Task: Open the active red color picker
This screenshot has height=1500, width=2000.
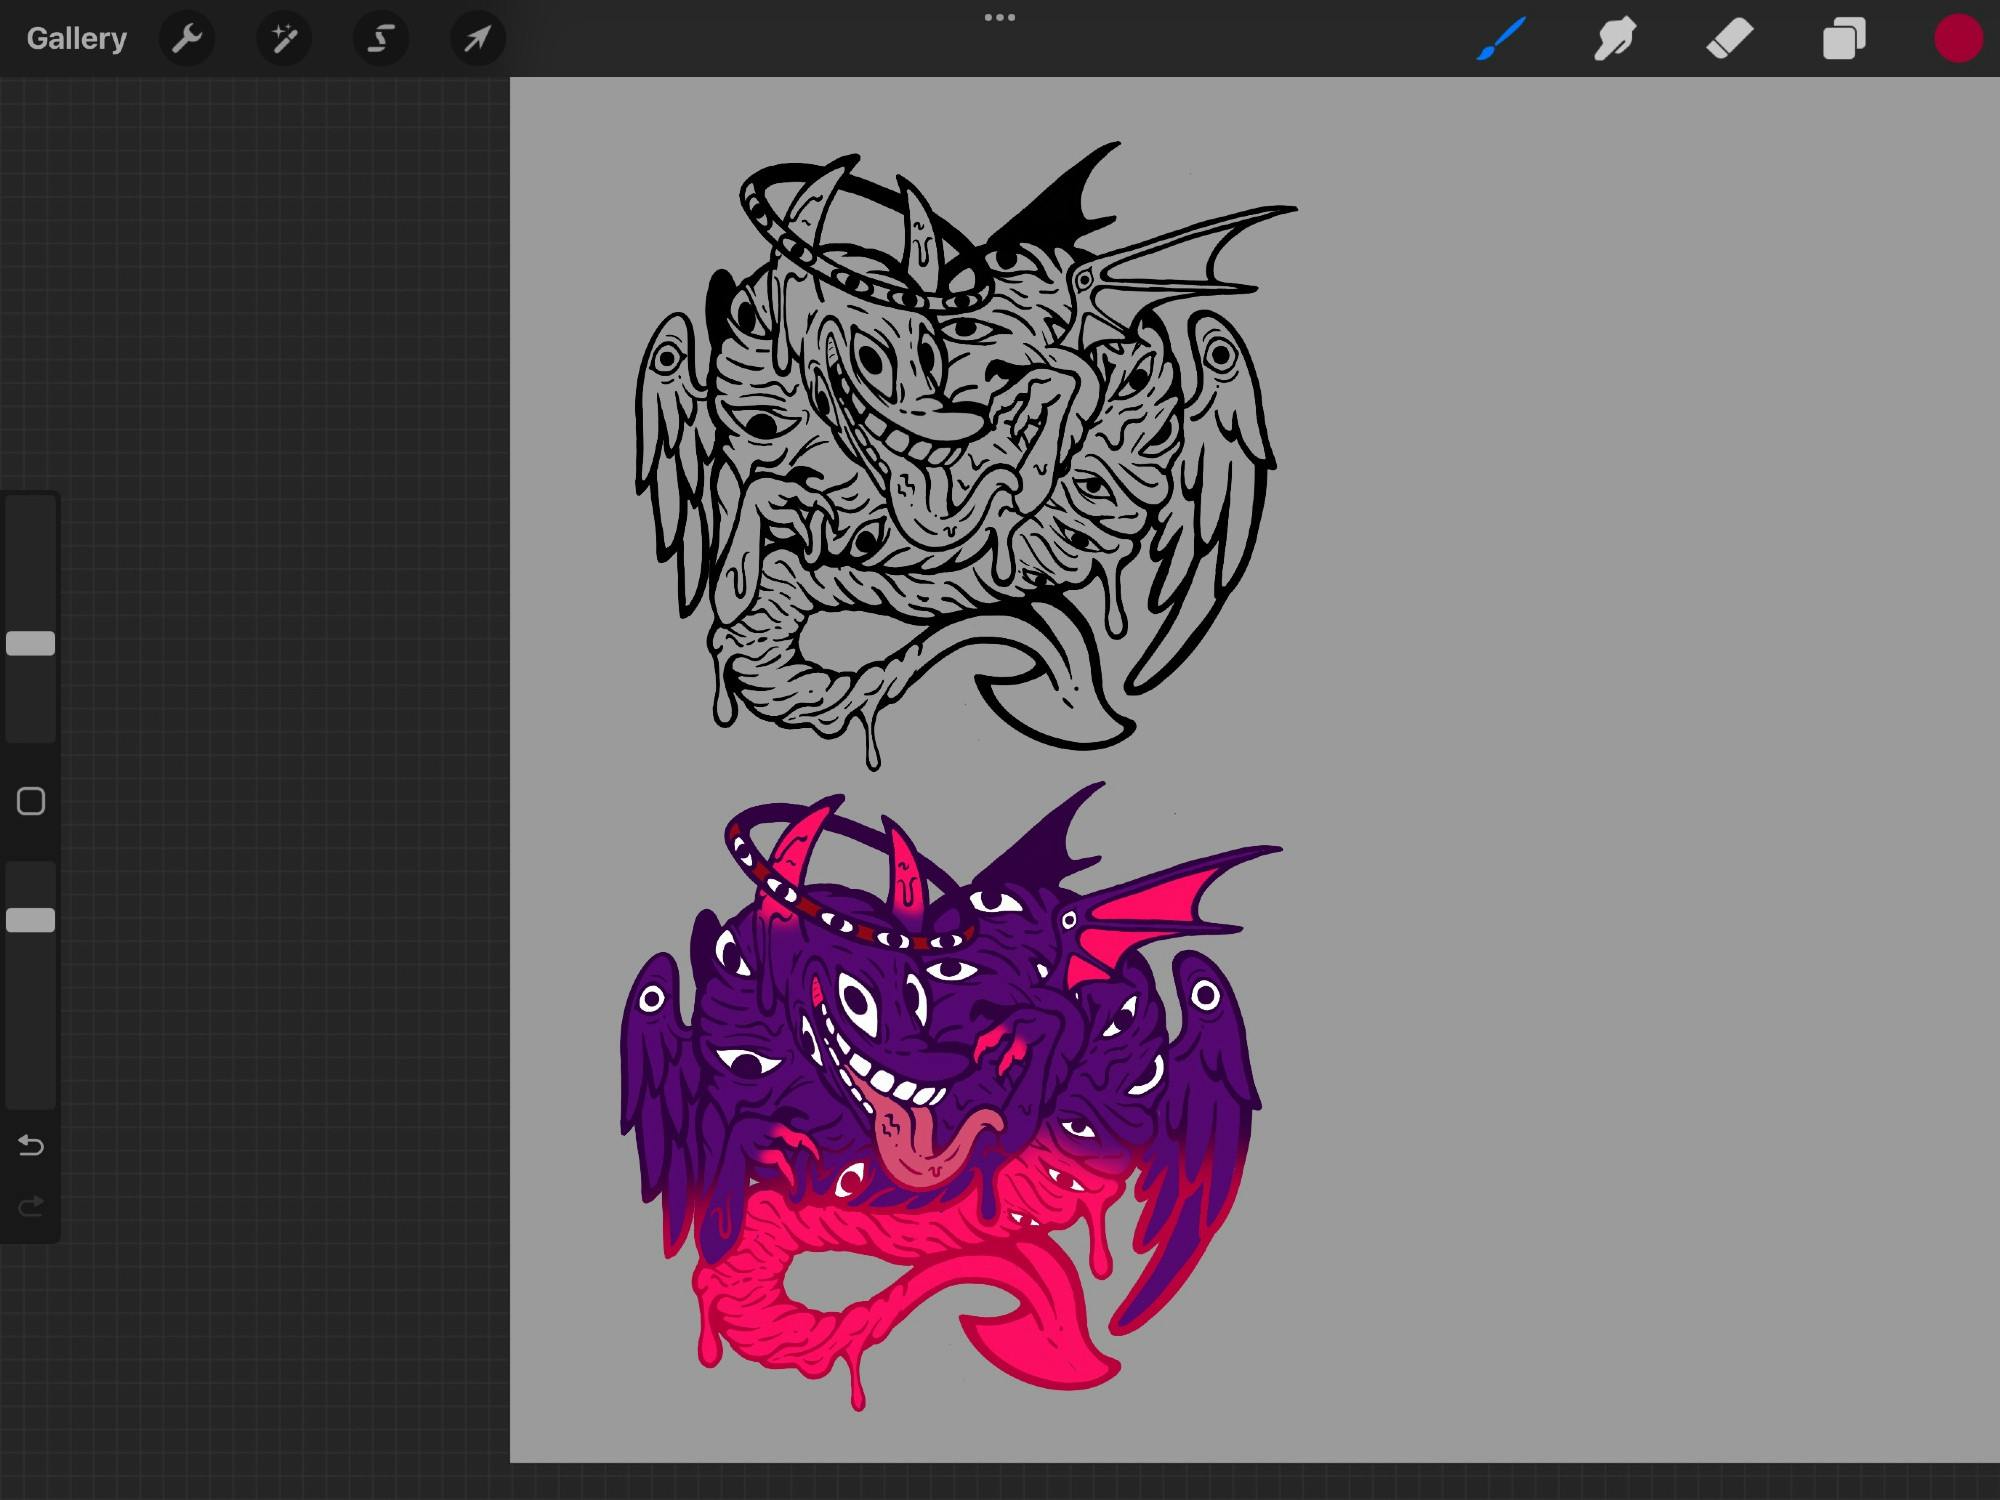Action: pyautogui.click(x=1958, y=39)
